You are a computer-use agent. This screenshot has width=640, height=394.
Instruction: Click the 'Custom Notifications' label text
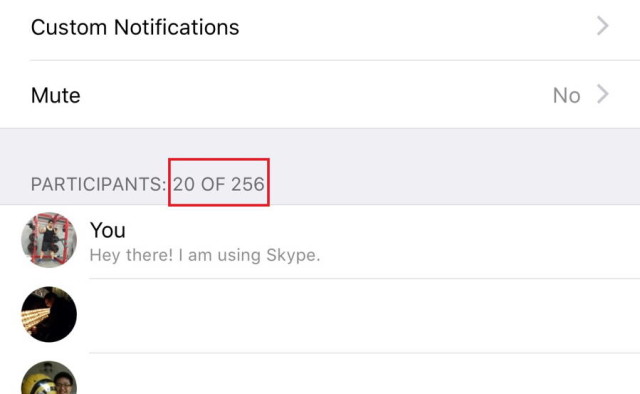pyautogui.click(x=135, y=27)
